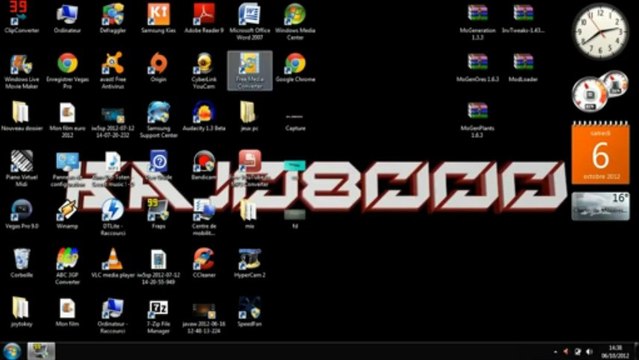Image resolution: width=639 pixels, height=360 pixels.
Task: Open the Google Chrome shortcut
Action: (x=295, y=66)
